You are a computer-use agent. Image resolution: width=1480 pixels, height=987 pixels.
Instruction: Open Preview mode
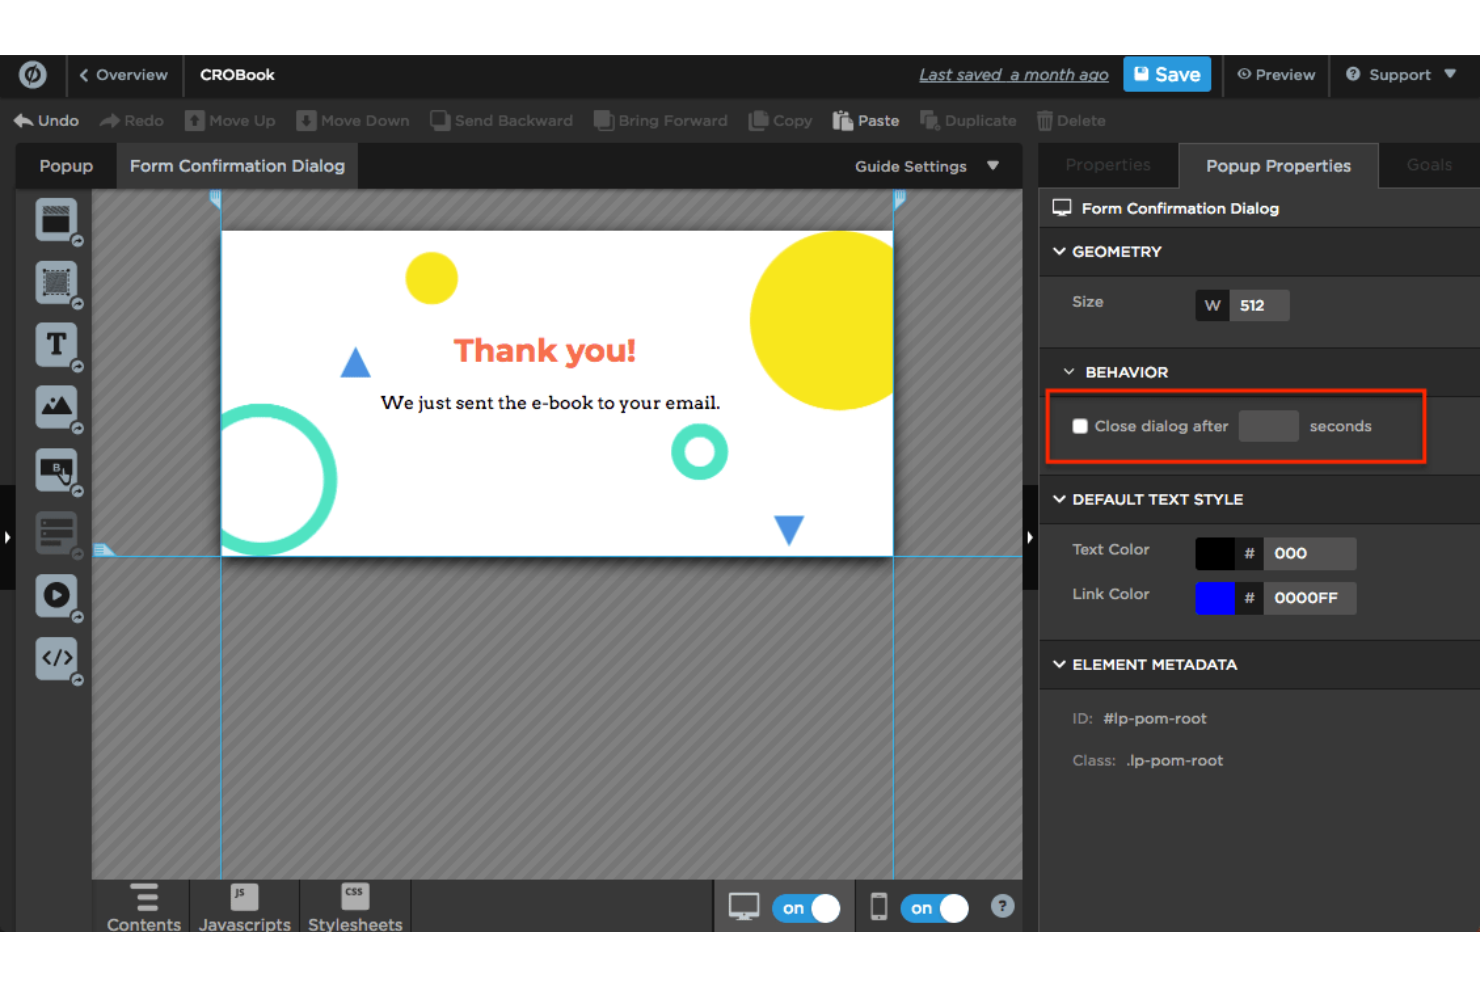point(1276,74)
